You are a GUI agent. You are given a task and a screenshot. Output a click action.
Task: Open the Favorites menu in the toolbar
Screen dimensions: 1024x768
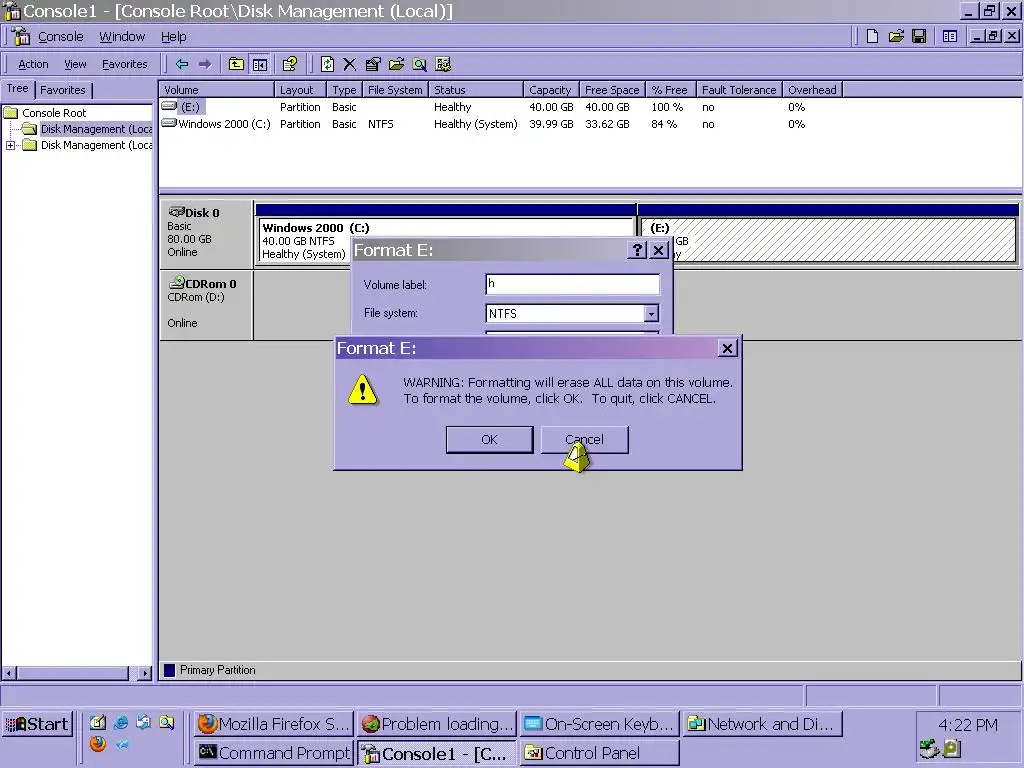pos(125,64)
